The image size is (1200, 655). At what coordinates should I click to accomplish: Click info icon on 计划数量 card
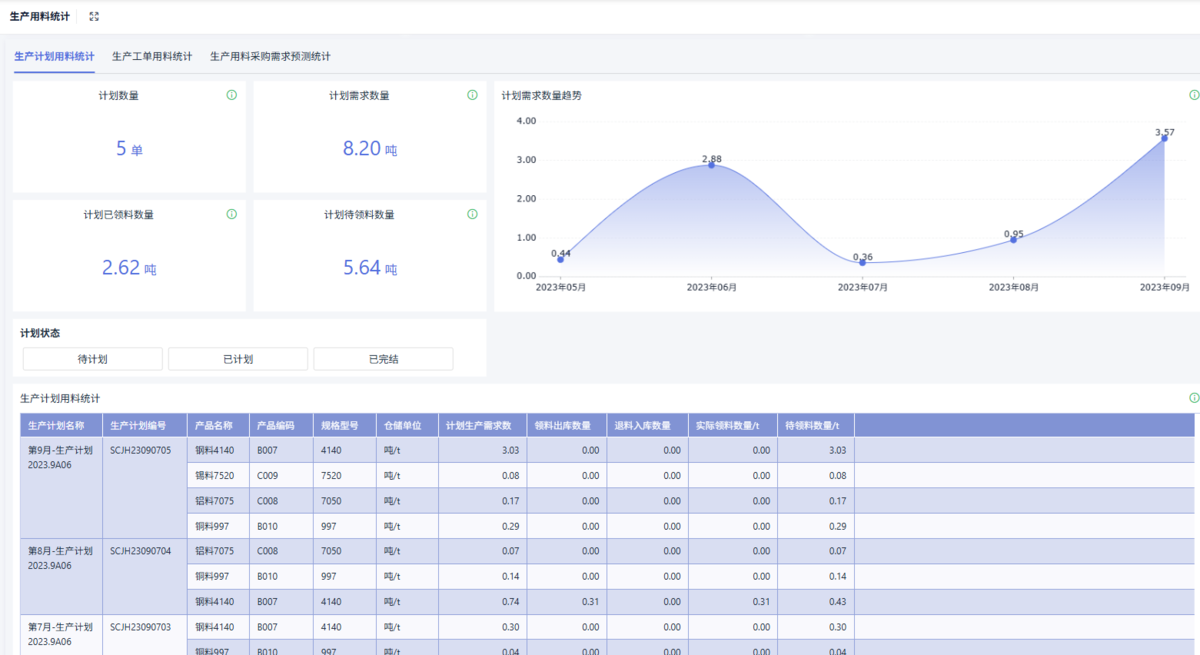tap(232, 95)
